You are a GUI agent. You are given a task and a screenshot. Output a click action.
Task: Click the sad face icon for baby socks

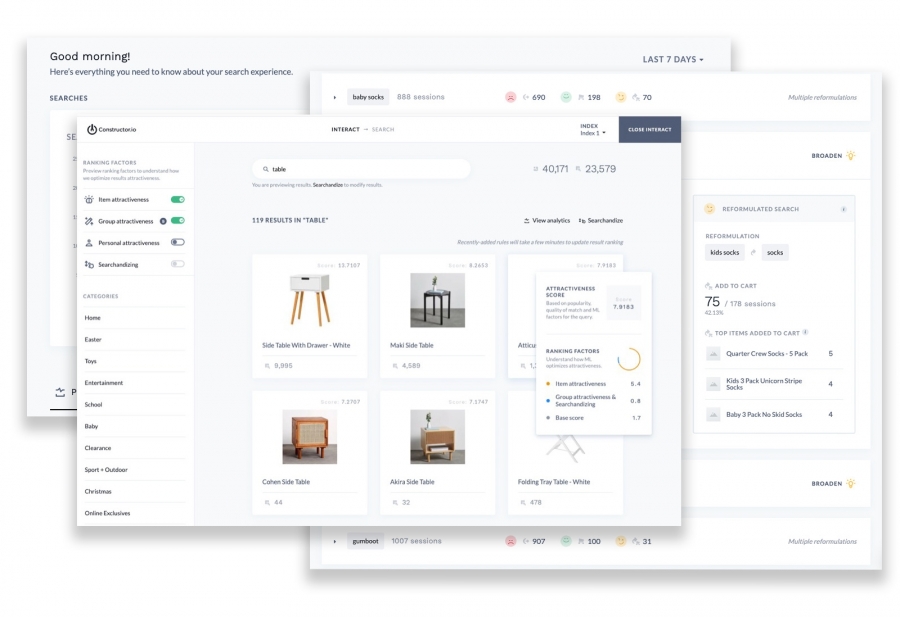510,97
